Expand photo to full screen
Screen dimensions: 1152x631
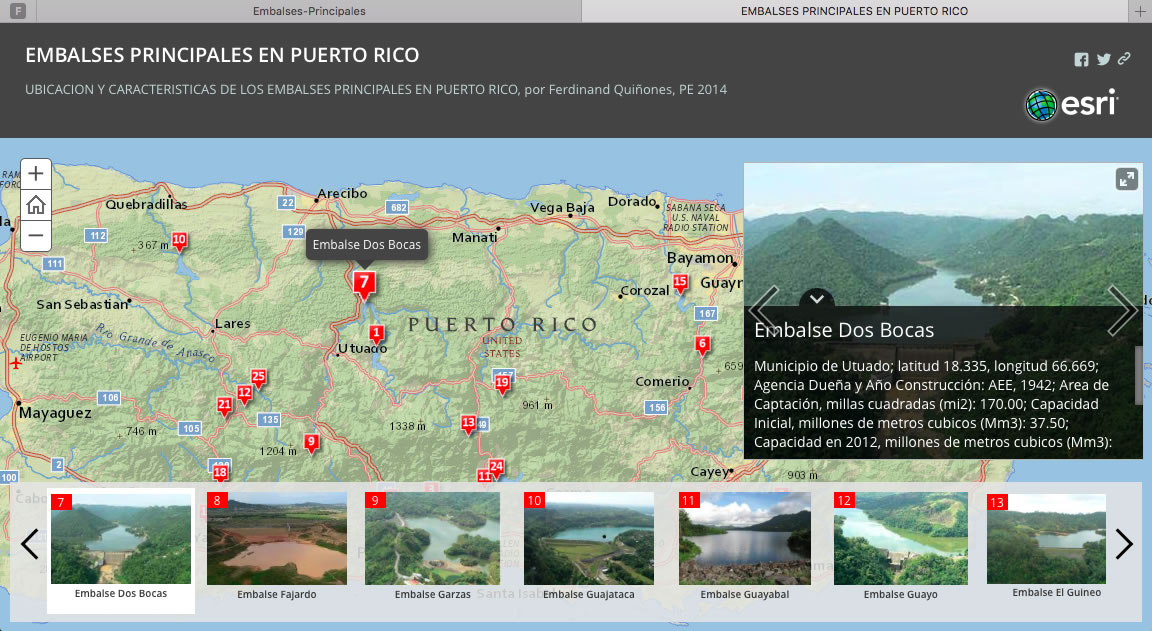(1126, 179)
